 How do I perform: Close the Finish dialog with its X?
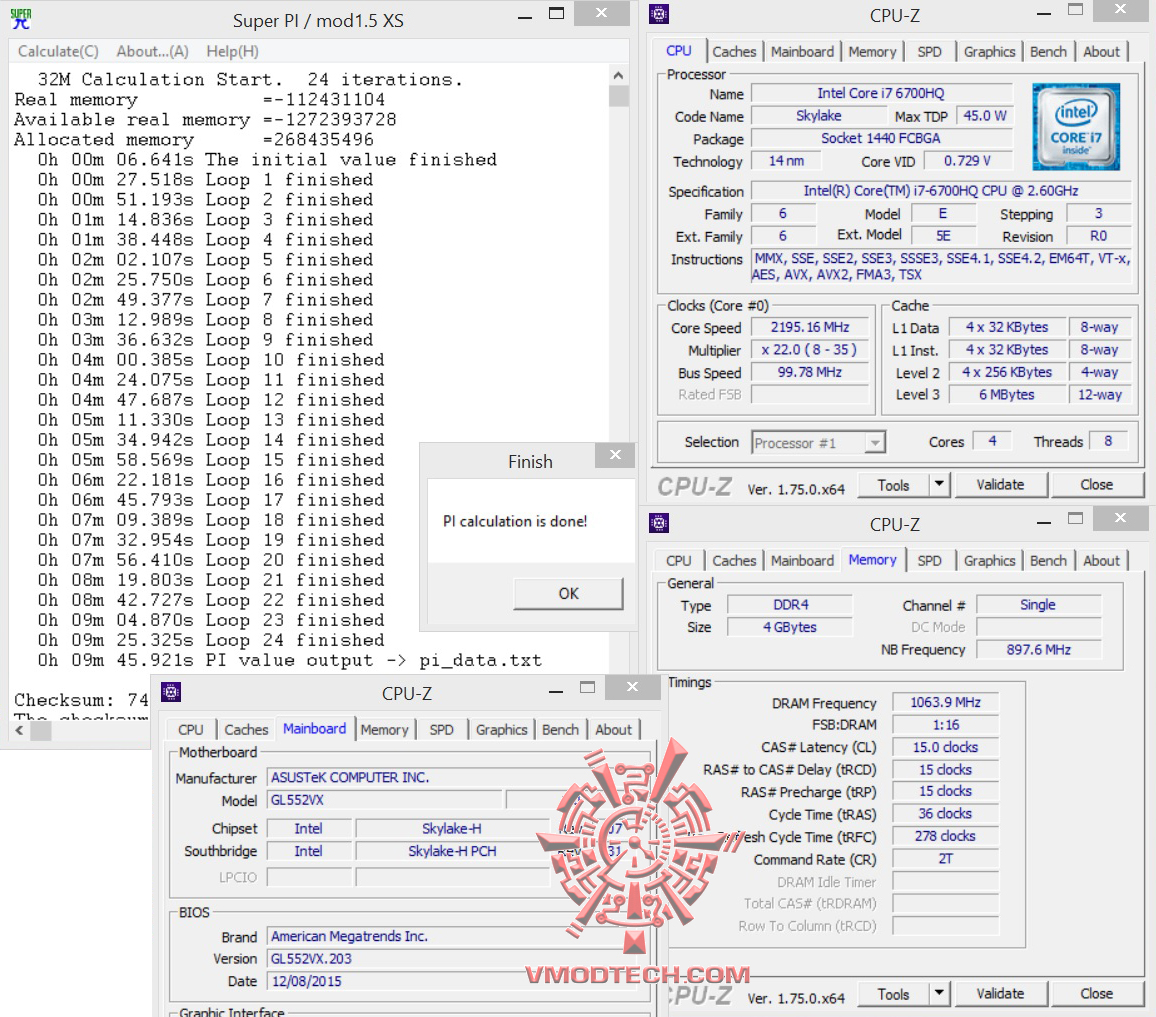616,455
